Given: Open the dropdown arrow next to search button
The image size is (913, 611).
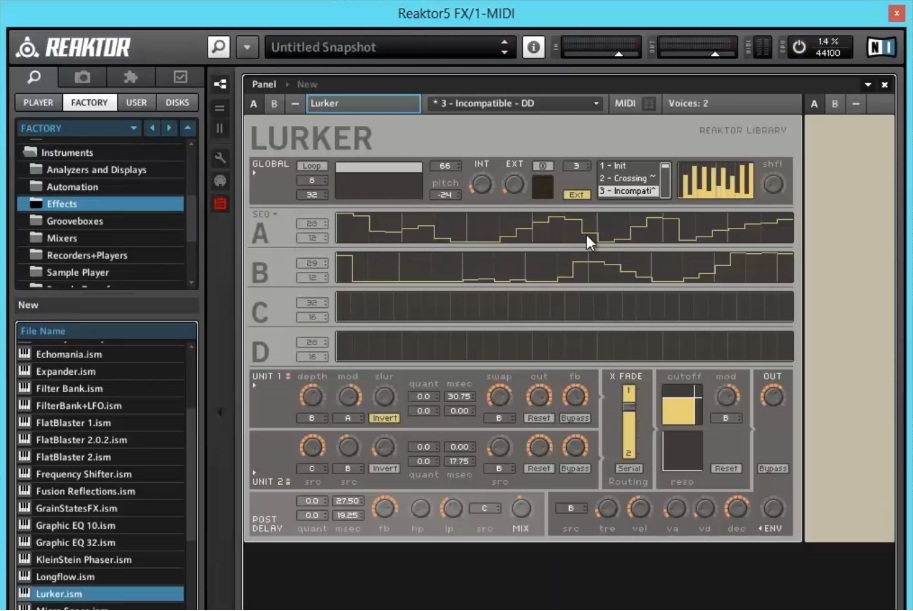Looking at the screenshot, I should click(x=247, y=47).
